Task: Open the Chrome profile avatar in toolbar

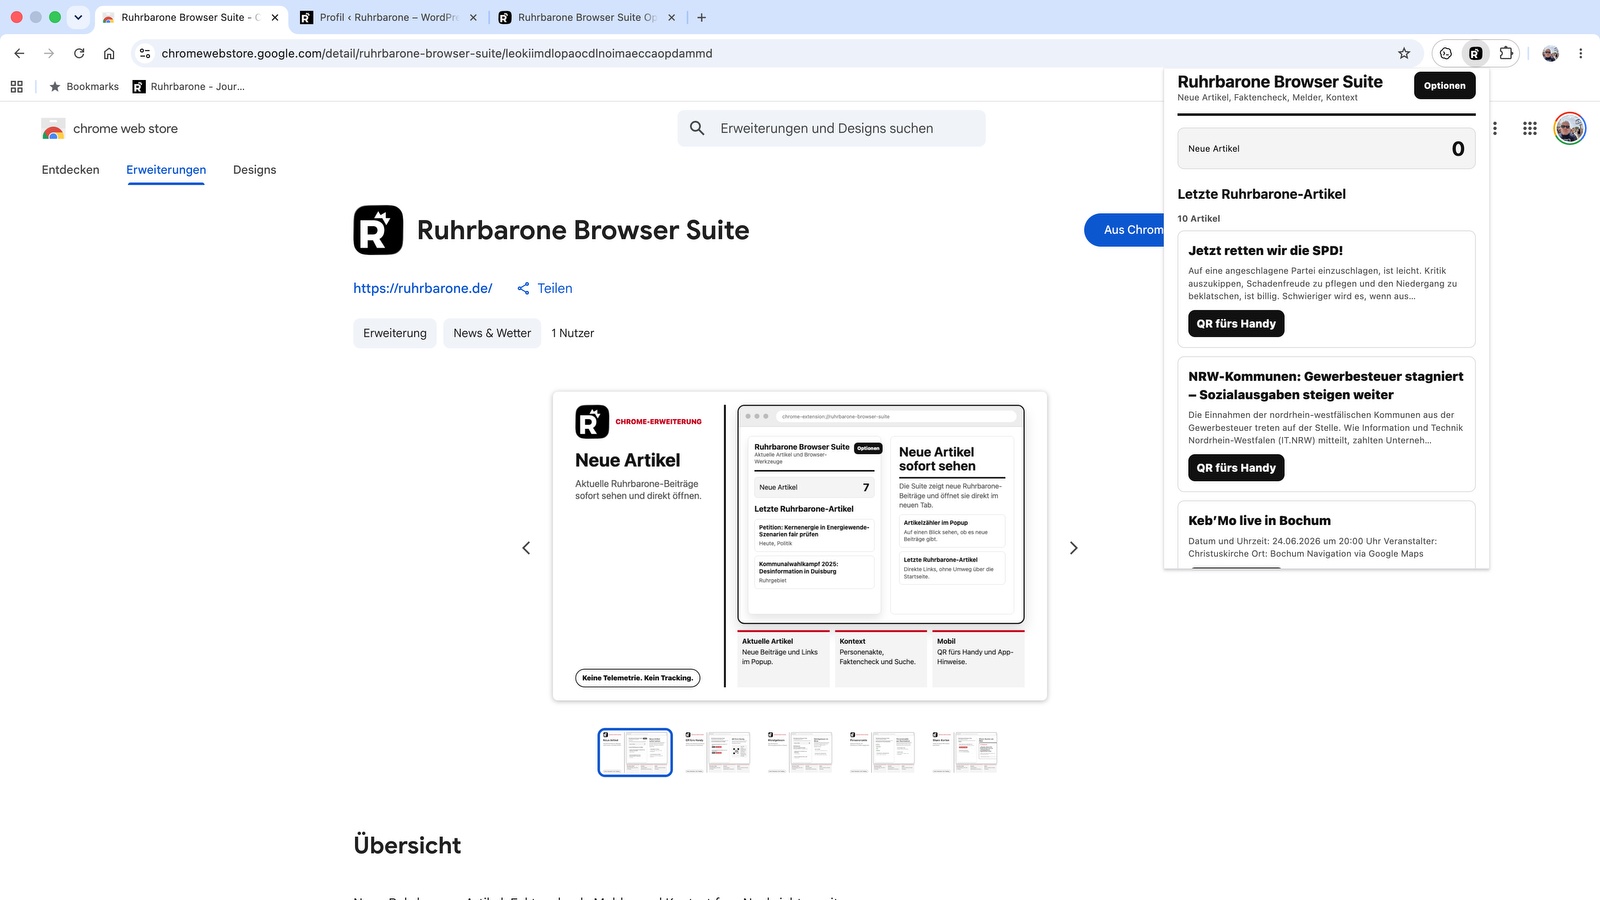Action: pos(1551,53)
